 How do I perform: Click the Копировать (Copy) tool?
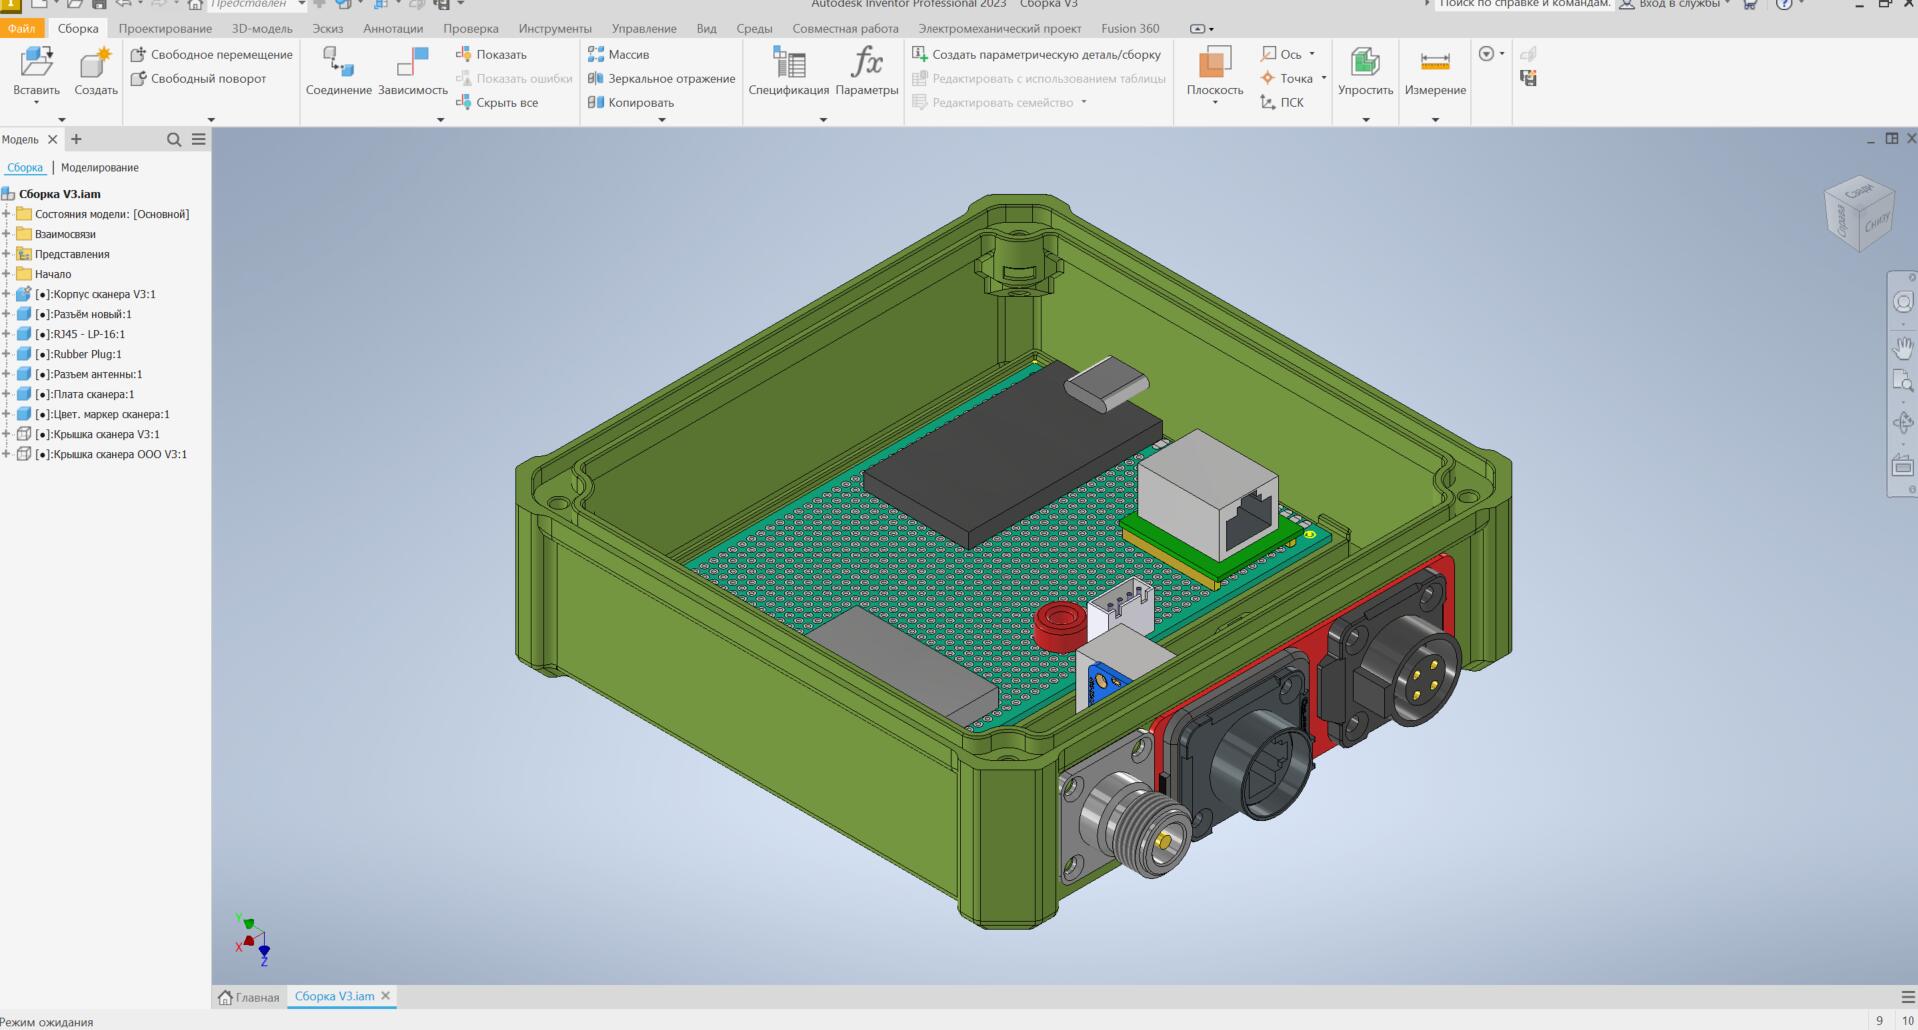pyautogui.click(x=630, y=102)
